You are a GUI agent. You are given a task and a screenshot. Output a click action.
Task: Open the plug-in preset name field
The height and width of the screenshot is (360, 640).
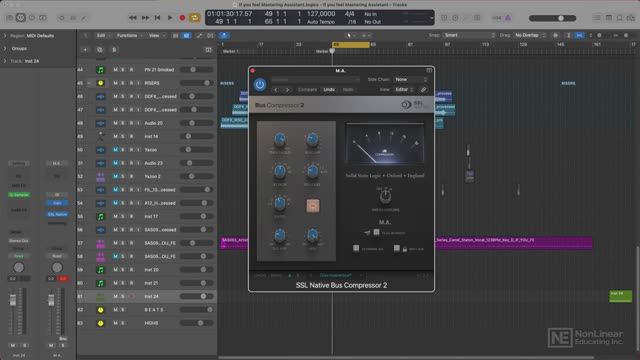(315, 80)
